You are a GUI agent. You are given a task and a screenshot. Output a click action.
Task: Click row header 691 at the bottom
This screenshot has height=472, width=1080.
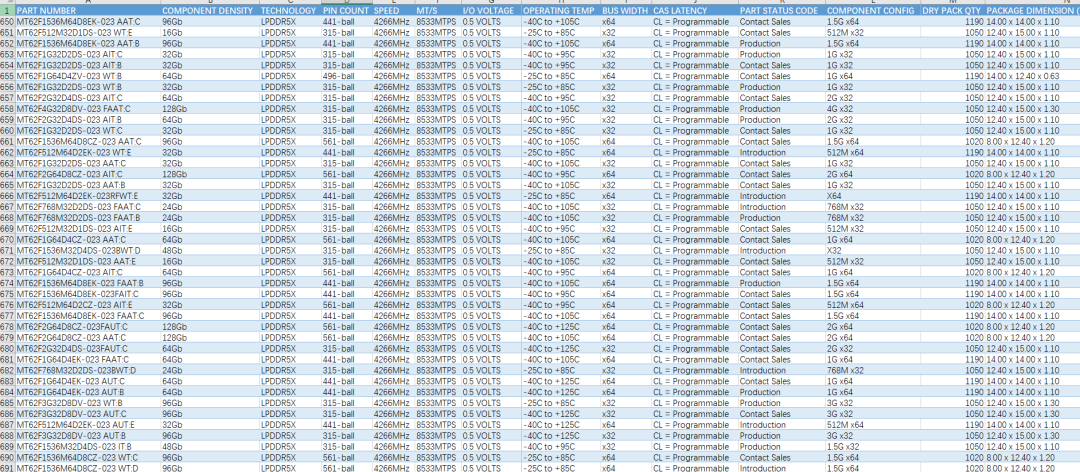click(x=7, y=467)
